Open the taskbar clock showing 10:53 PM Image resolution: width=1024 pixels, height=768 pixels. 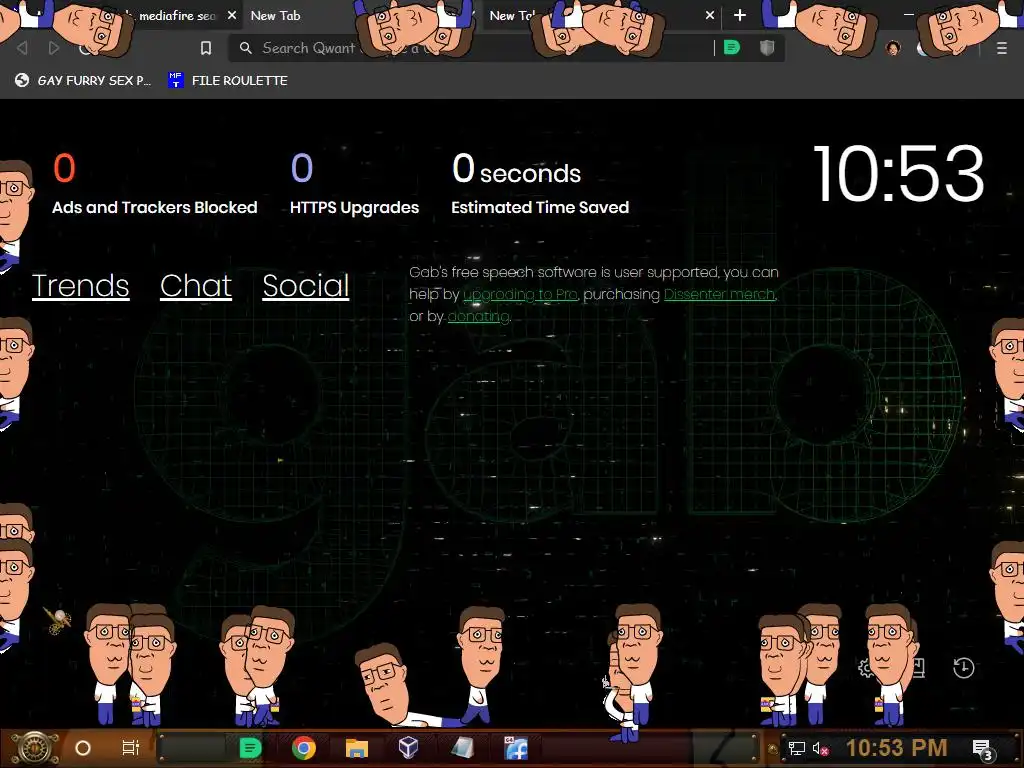(x=897, y=748)
